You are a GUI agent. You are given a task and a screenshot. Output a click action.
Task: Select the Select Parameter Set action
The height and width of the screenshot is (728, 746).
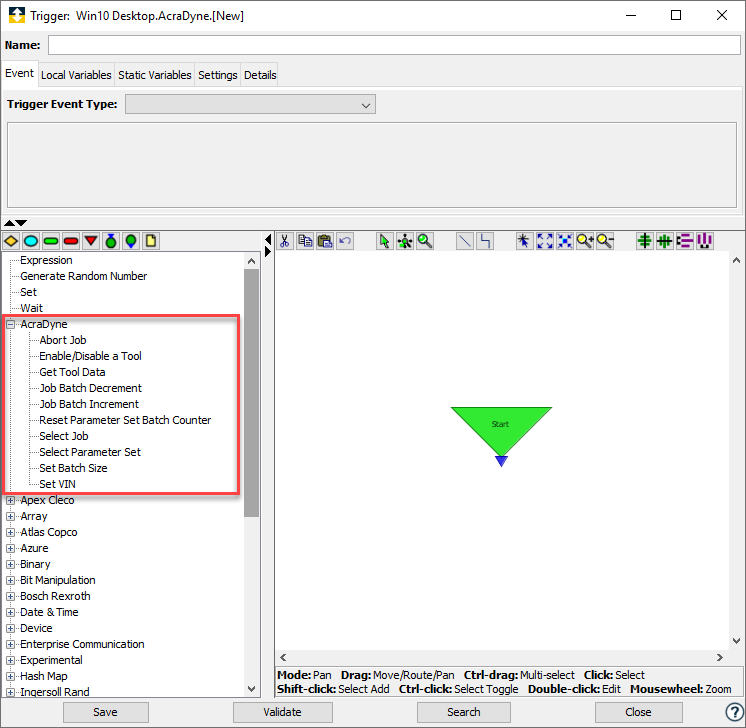coord(90,452)
